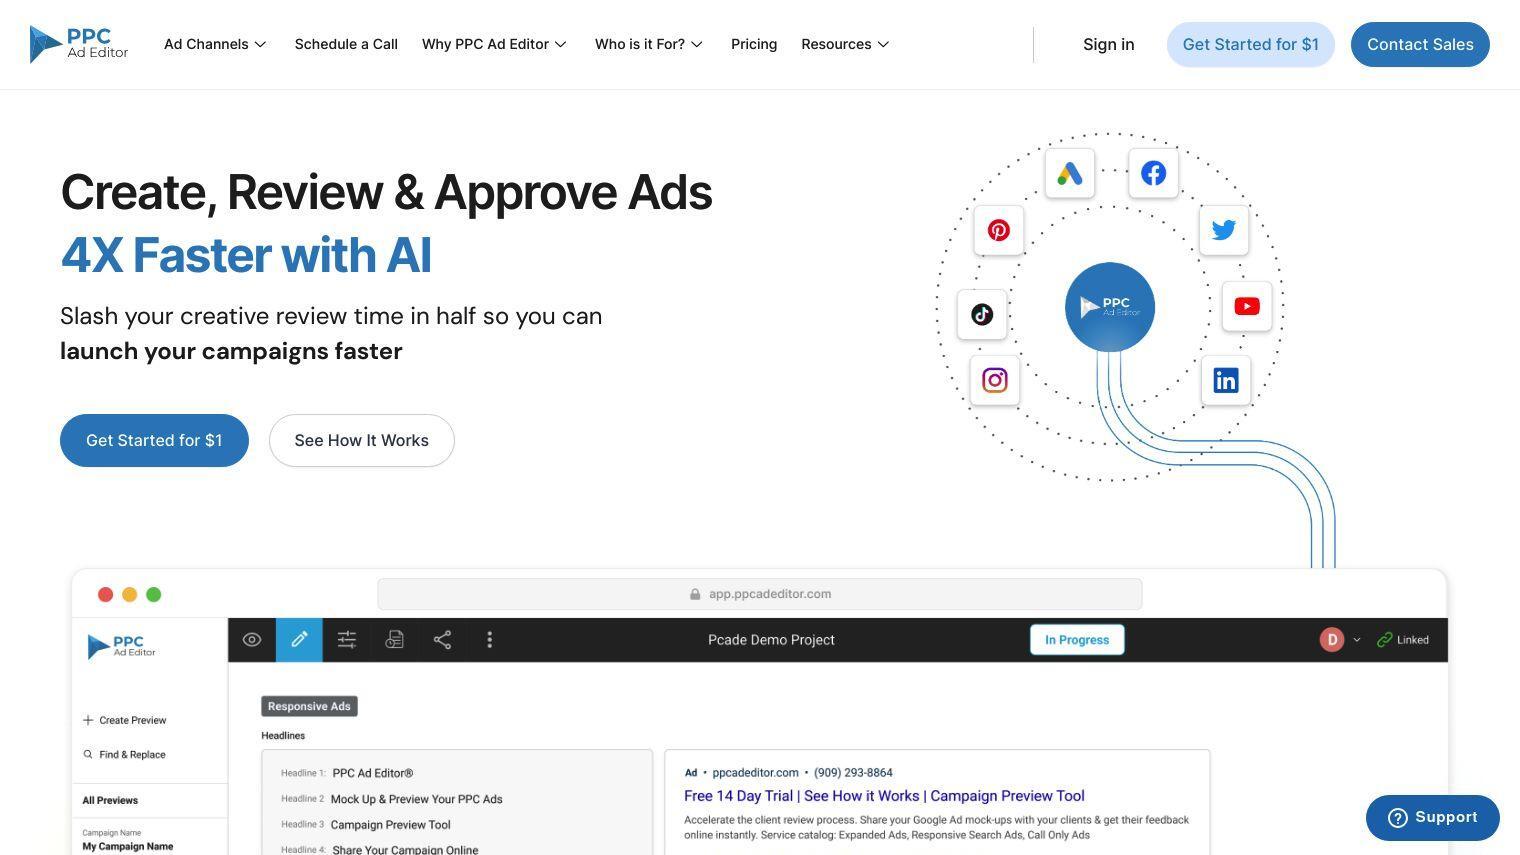This screenshot has height=855, width=1520.
Task: Click the red D user avatar
Action: pos(1332,640)
